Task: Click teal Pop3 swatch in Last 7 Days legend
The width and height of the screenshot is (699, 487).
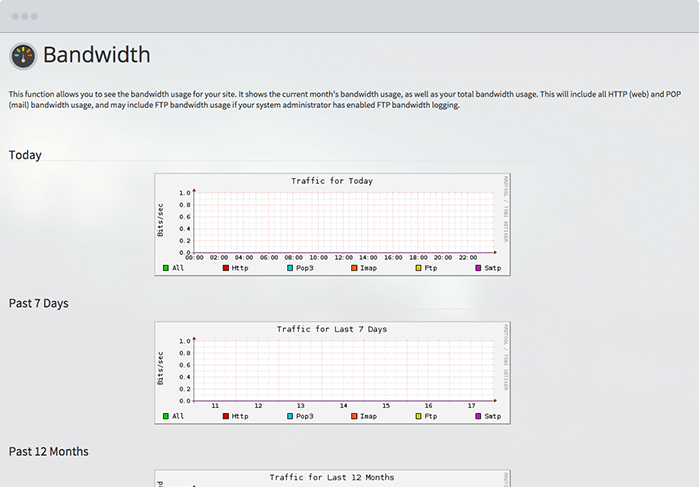Action: pos(290,416)
